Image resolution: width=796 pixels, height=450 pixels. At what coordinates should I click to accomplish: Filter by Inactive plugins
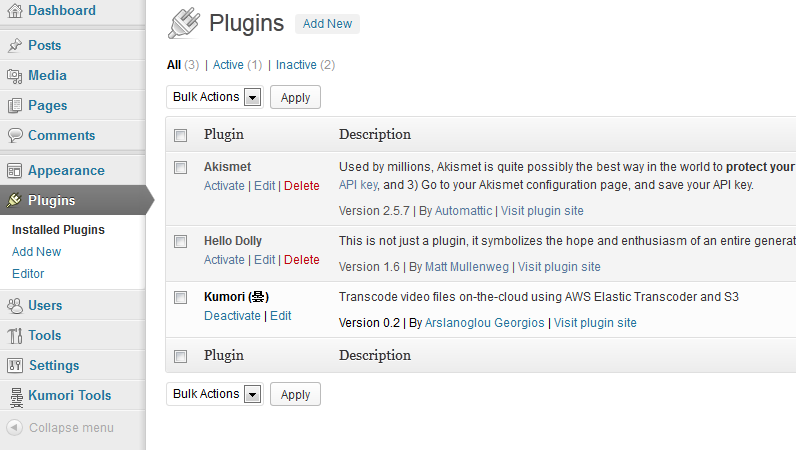click(x=296, y=65)
